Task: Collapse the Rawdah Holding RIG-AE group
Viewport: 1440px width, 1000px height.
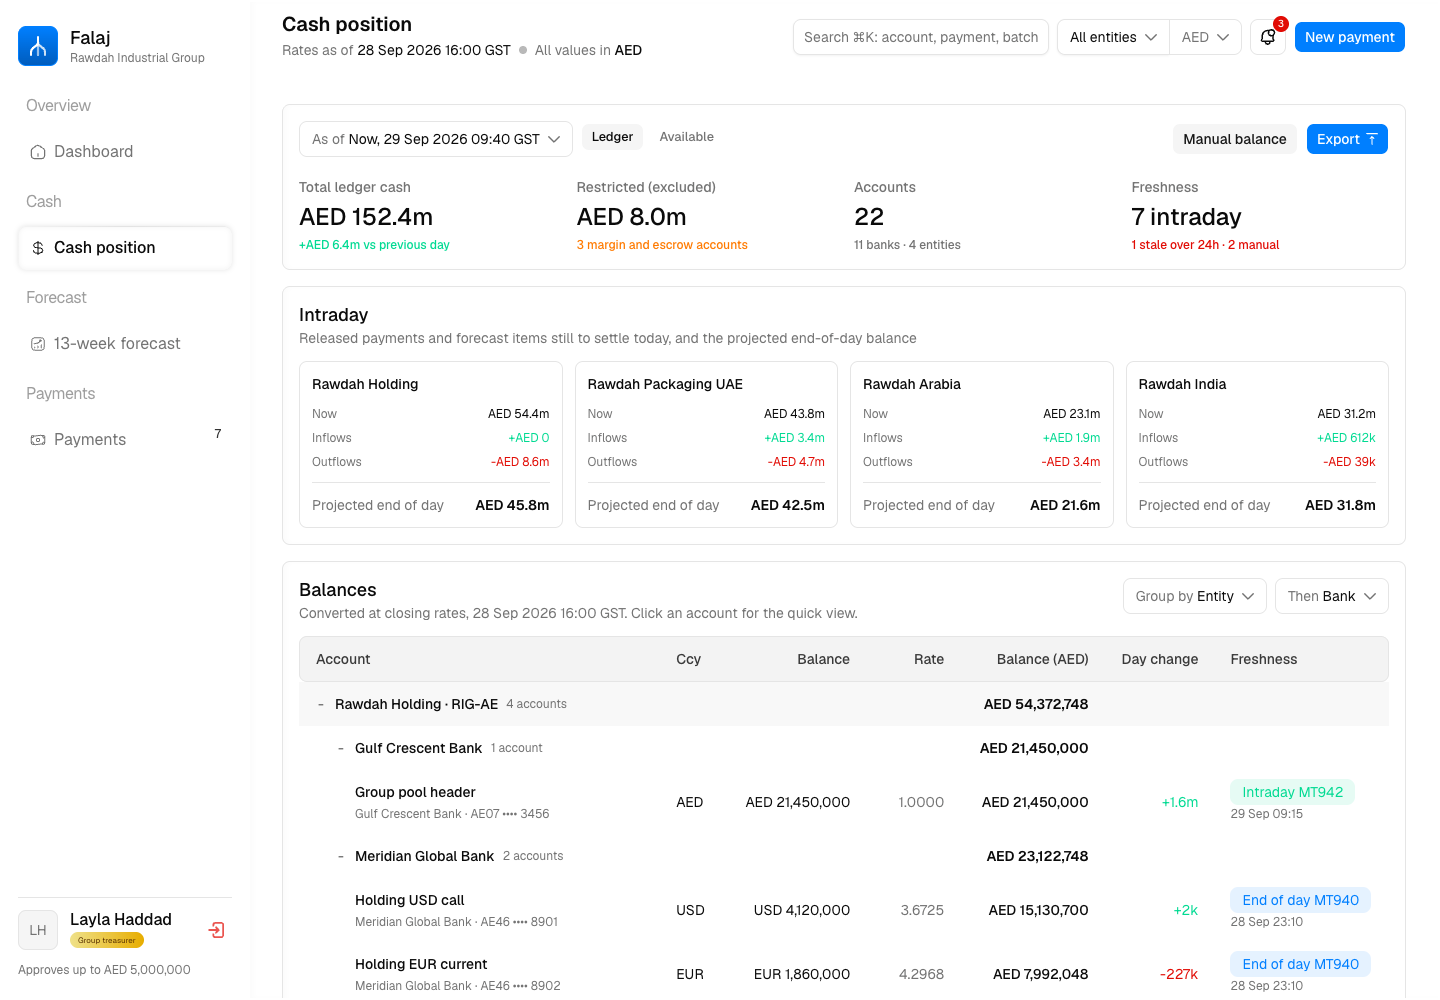Action: pos(321,705)
